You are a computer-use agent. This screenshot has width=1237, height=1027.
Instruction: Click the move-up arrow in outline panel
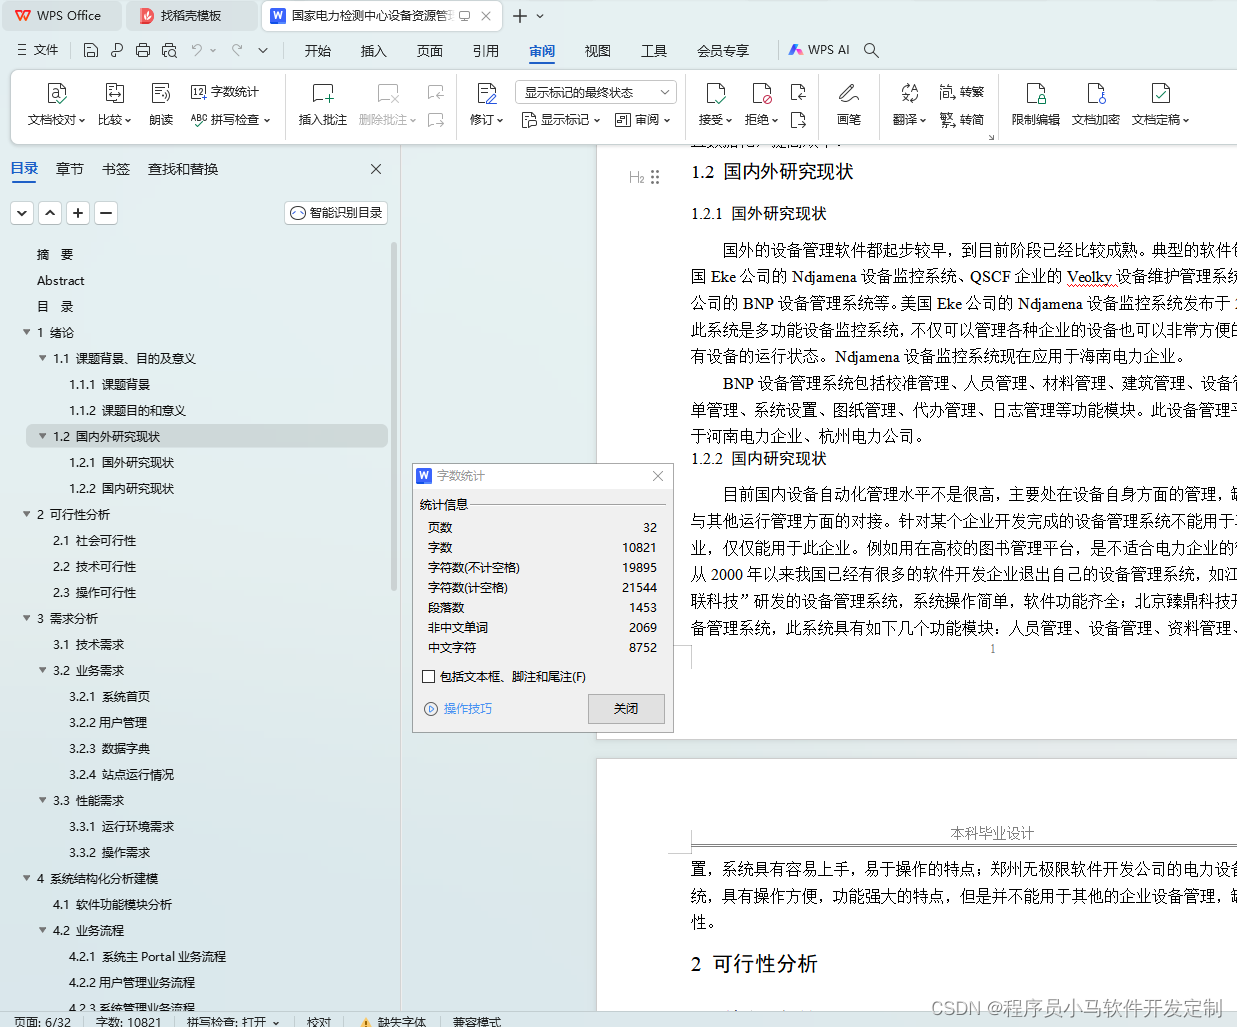pos(50,213)
